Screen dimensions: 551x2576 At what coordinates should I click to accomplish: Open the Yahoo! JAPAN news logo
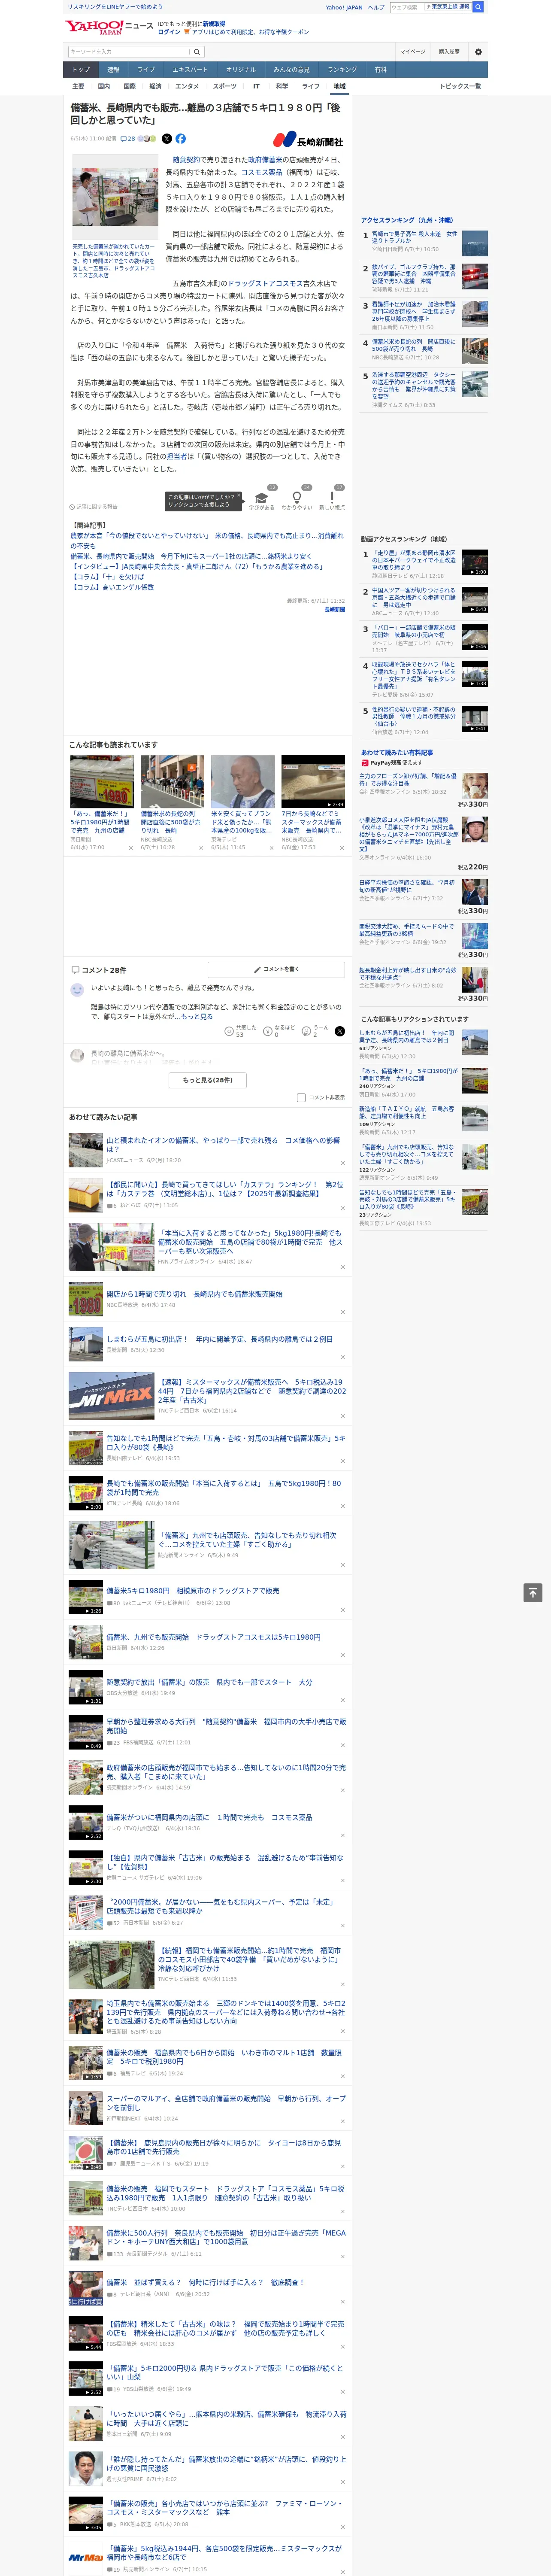(x=110, y=27)
